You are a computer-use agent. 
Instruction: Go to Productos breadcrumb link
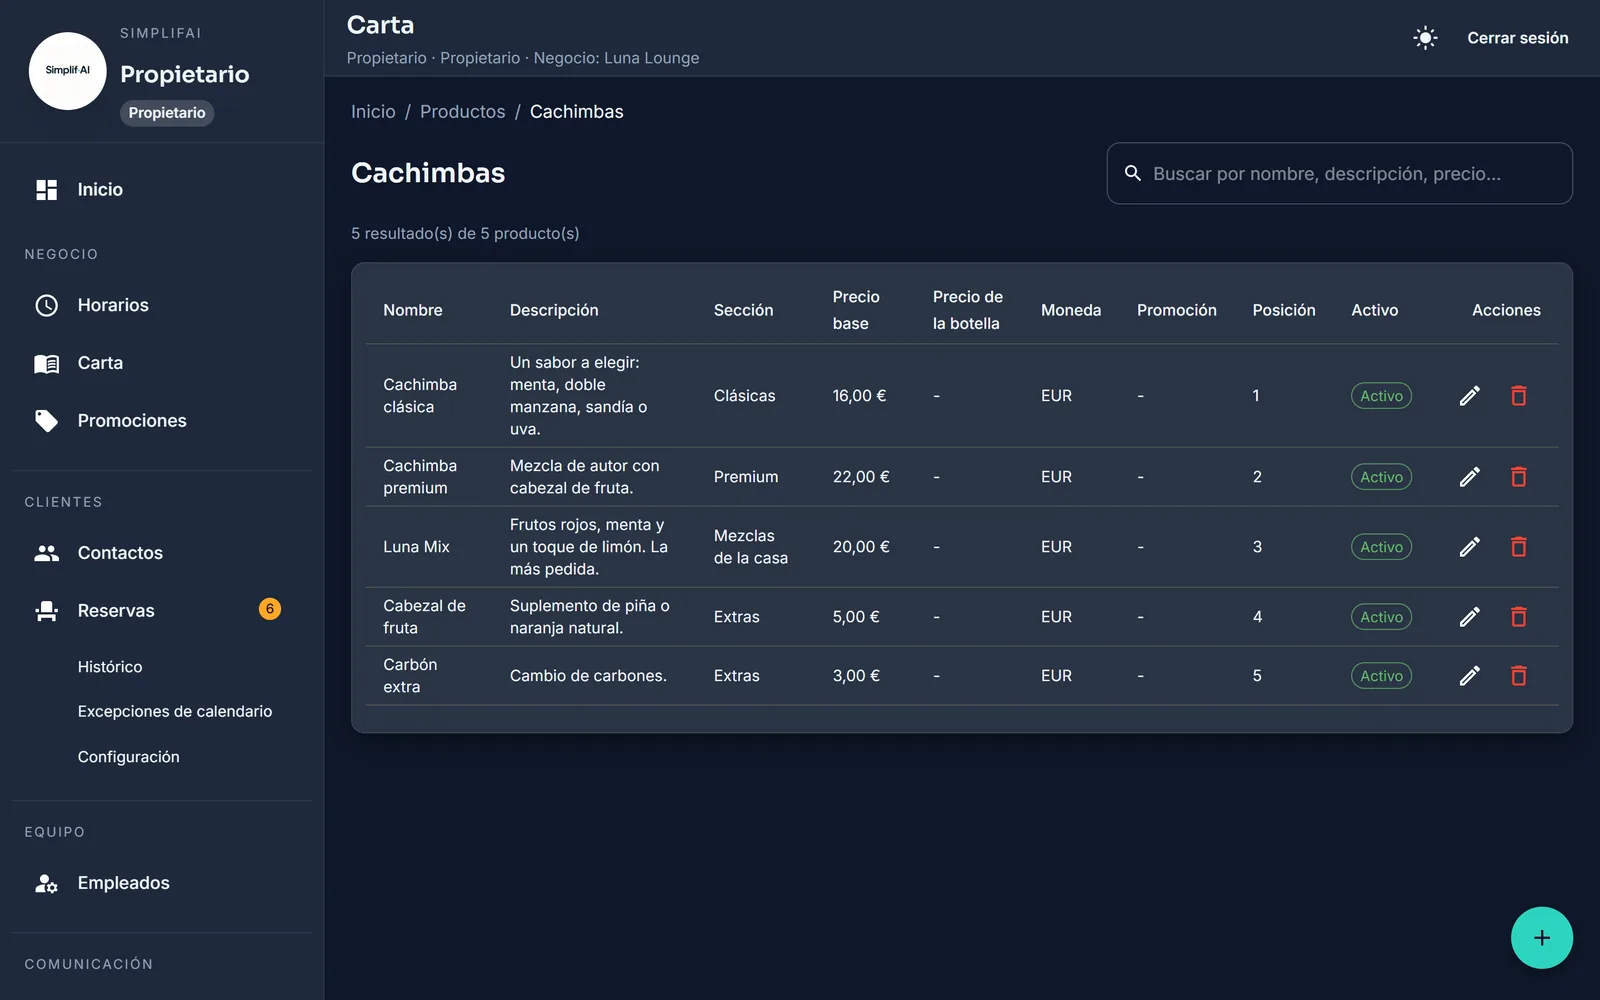pyautogui.click(x=462, y=112)
